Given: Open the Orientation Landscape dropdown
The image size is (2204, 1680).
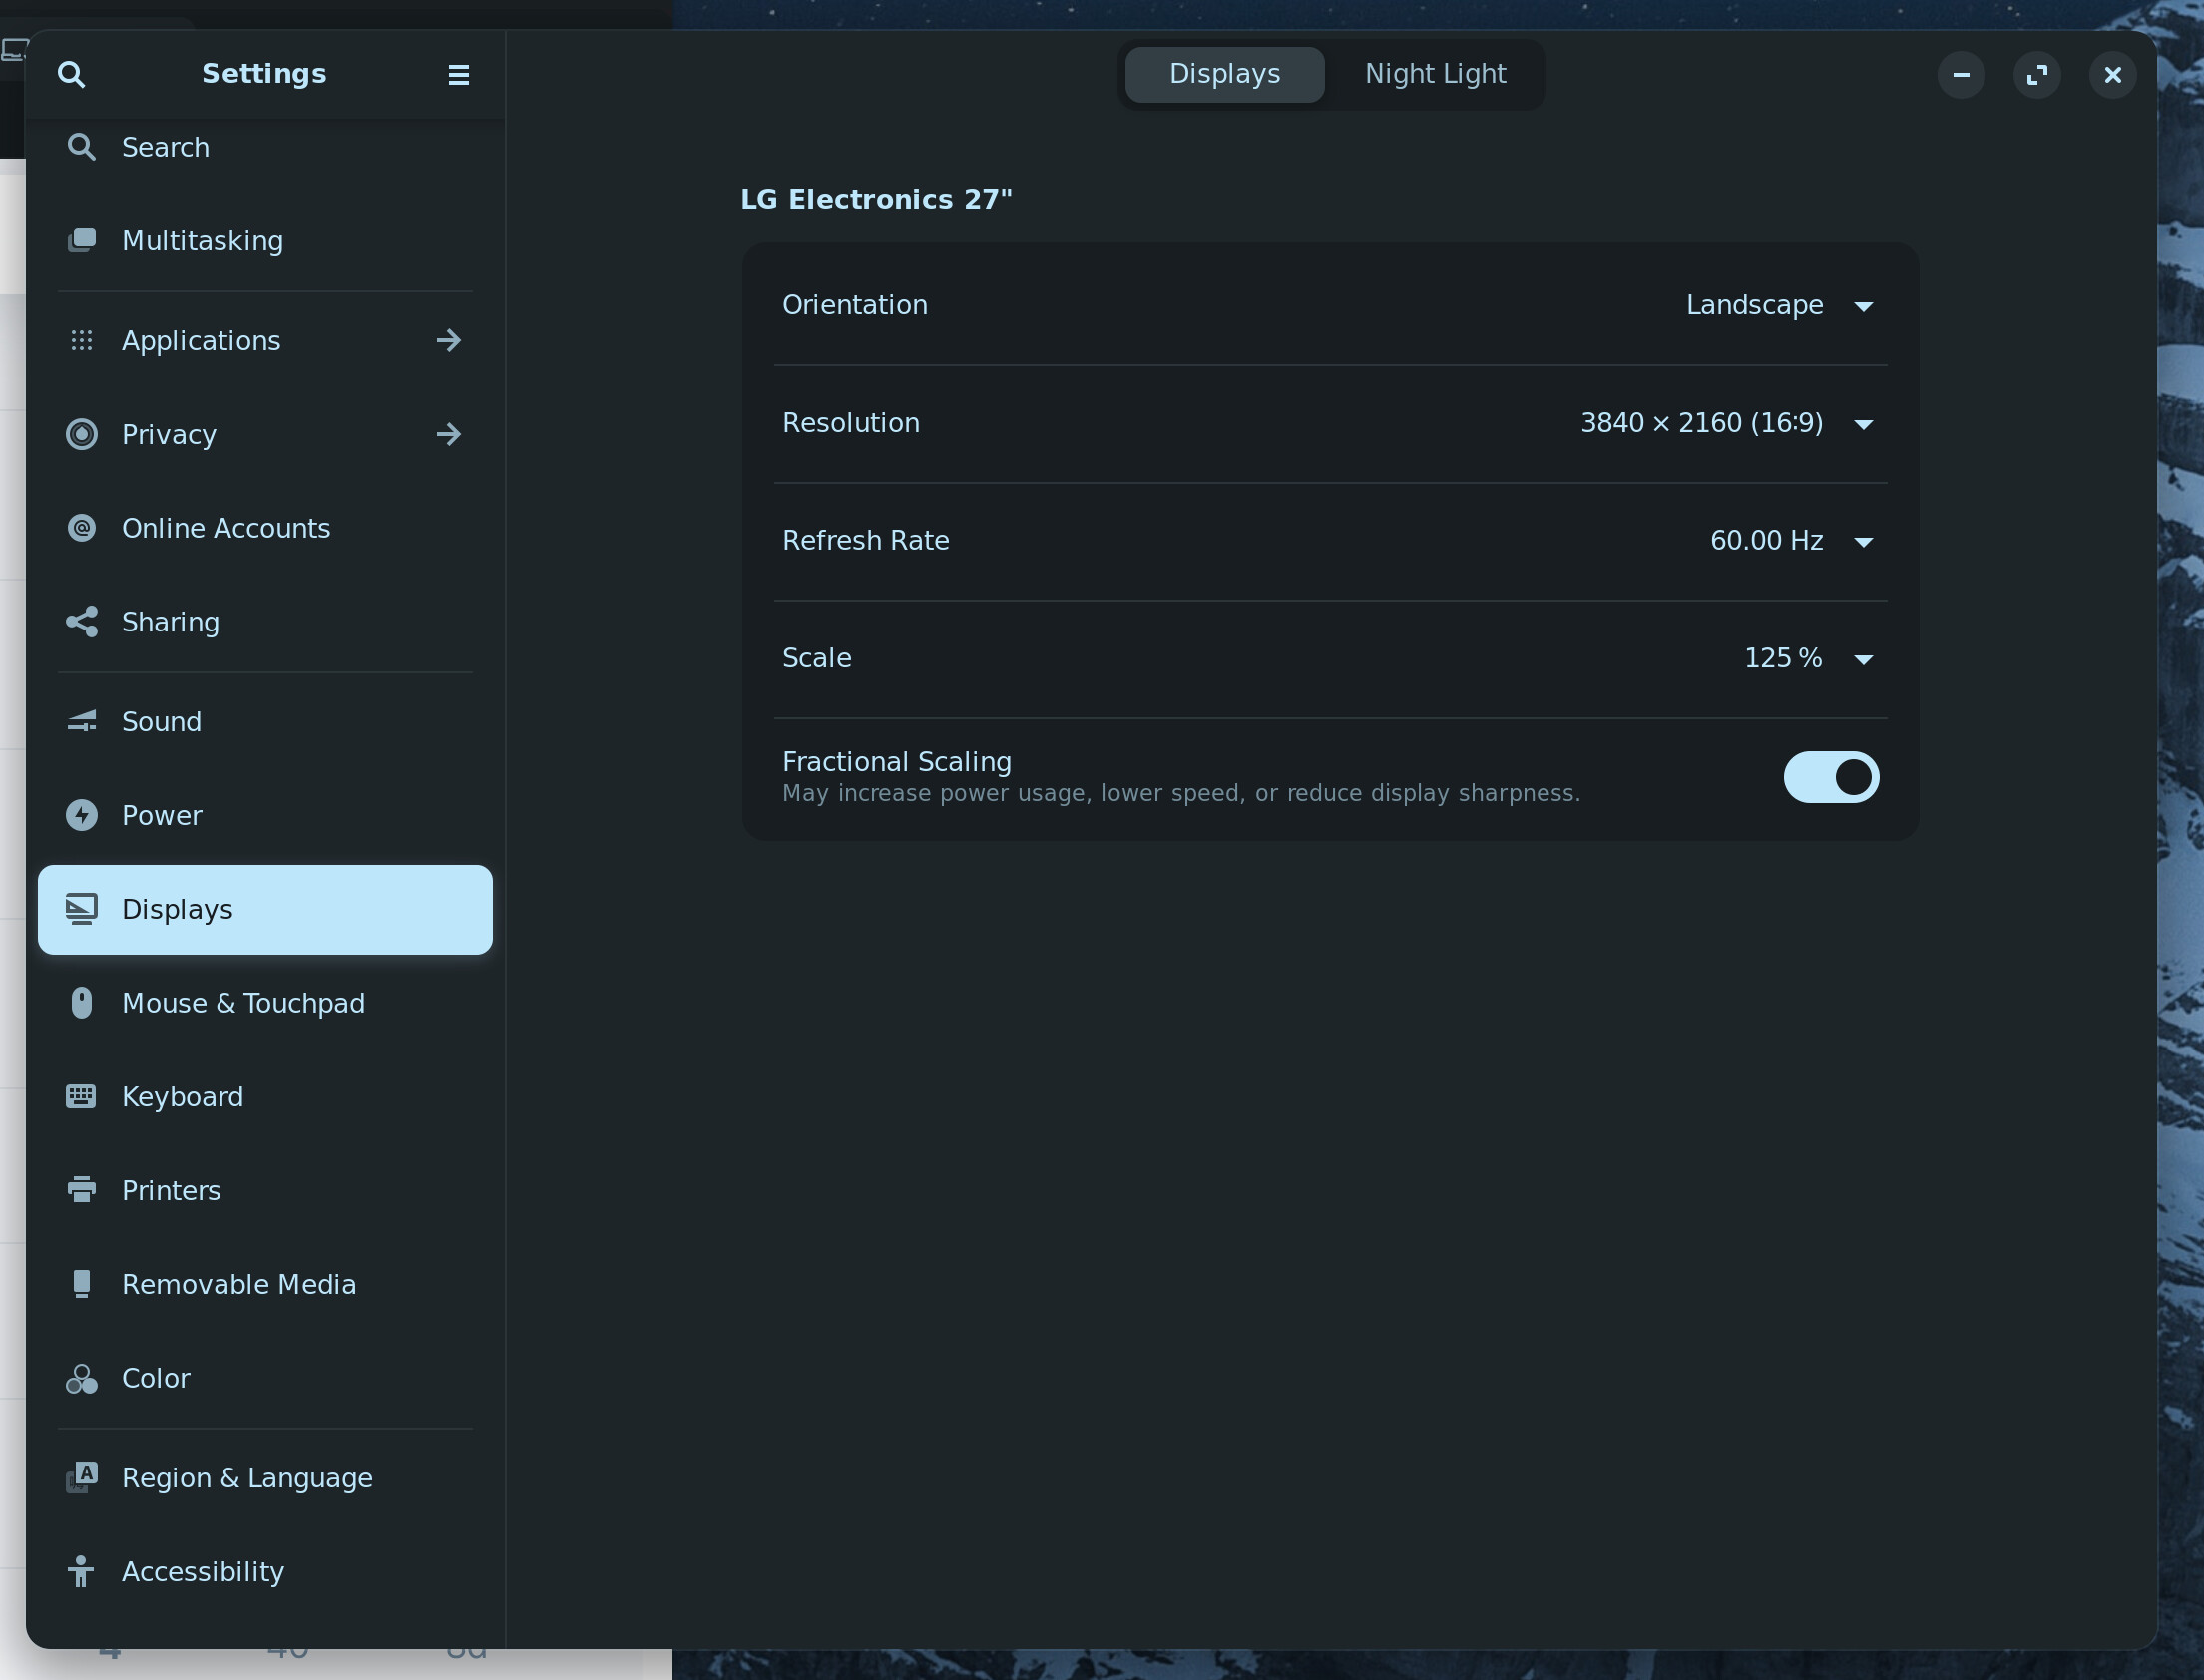Looking at the screenshot, I should click(1778, 305).
